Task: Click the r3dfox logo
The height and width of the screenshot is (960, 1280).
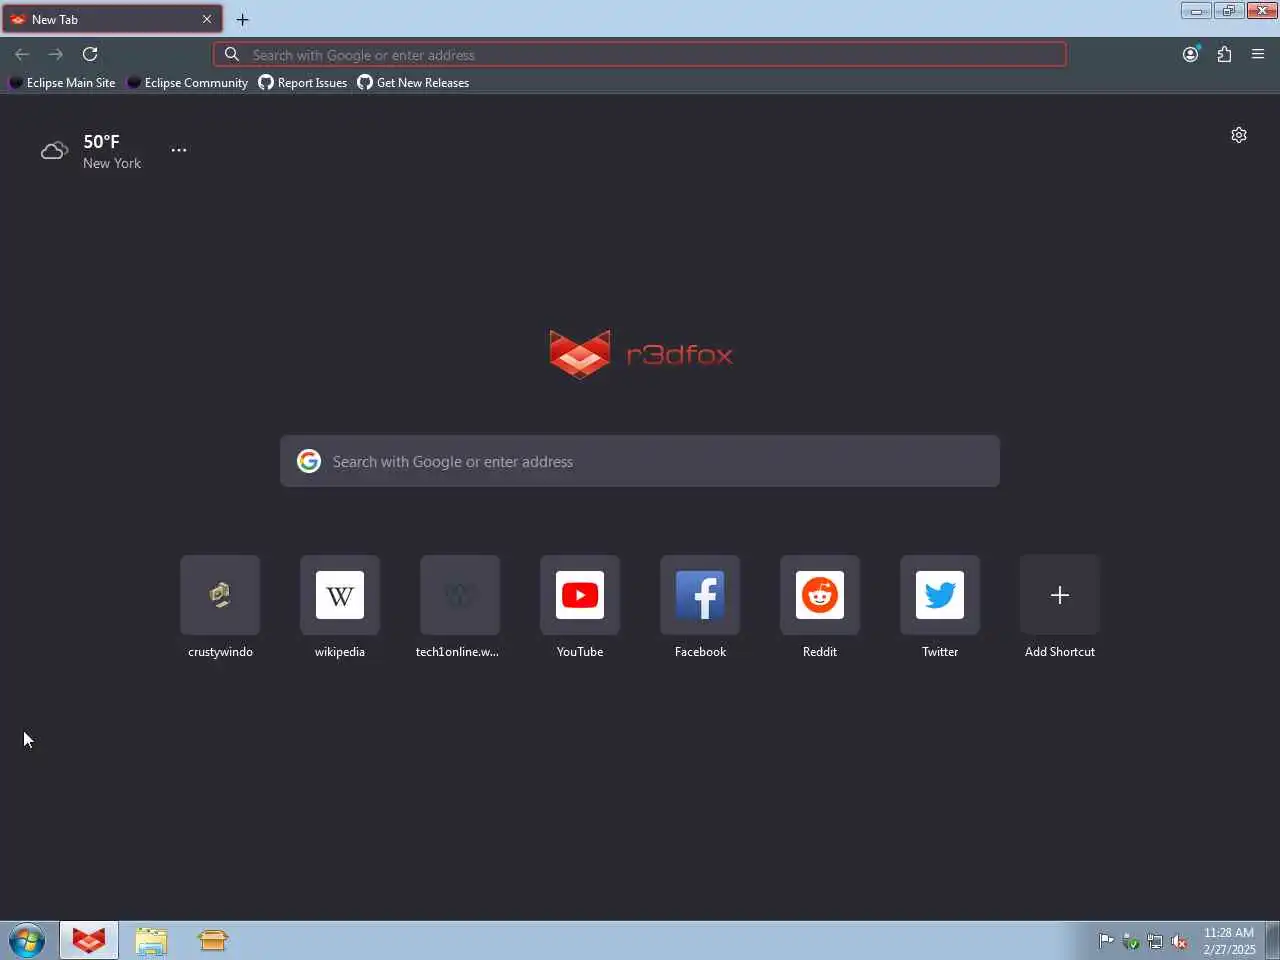Action: tap(640, 354)
